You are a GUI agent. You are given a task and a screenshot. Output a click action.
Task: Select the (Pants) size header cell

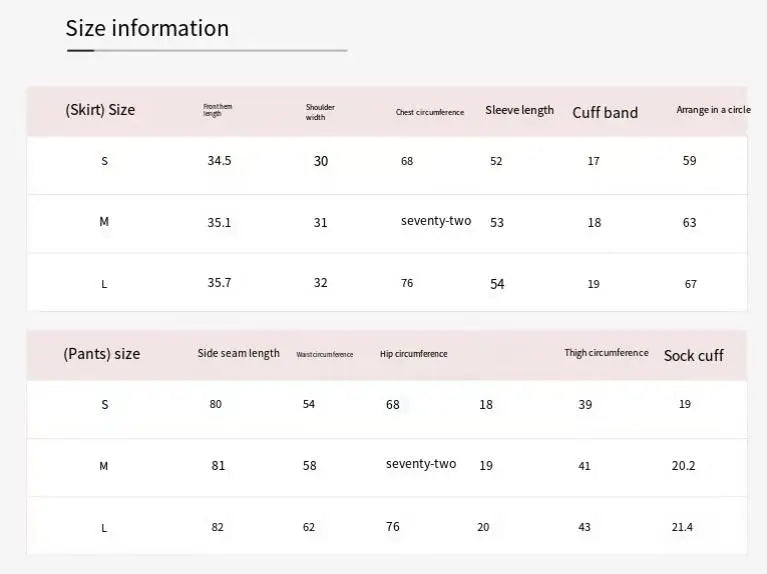click(x=102, y=353)
